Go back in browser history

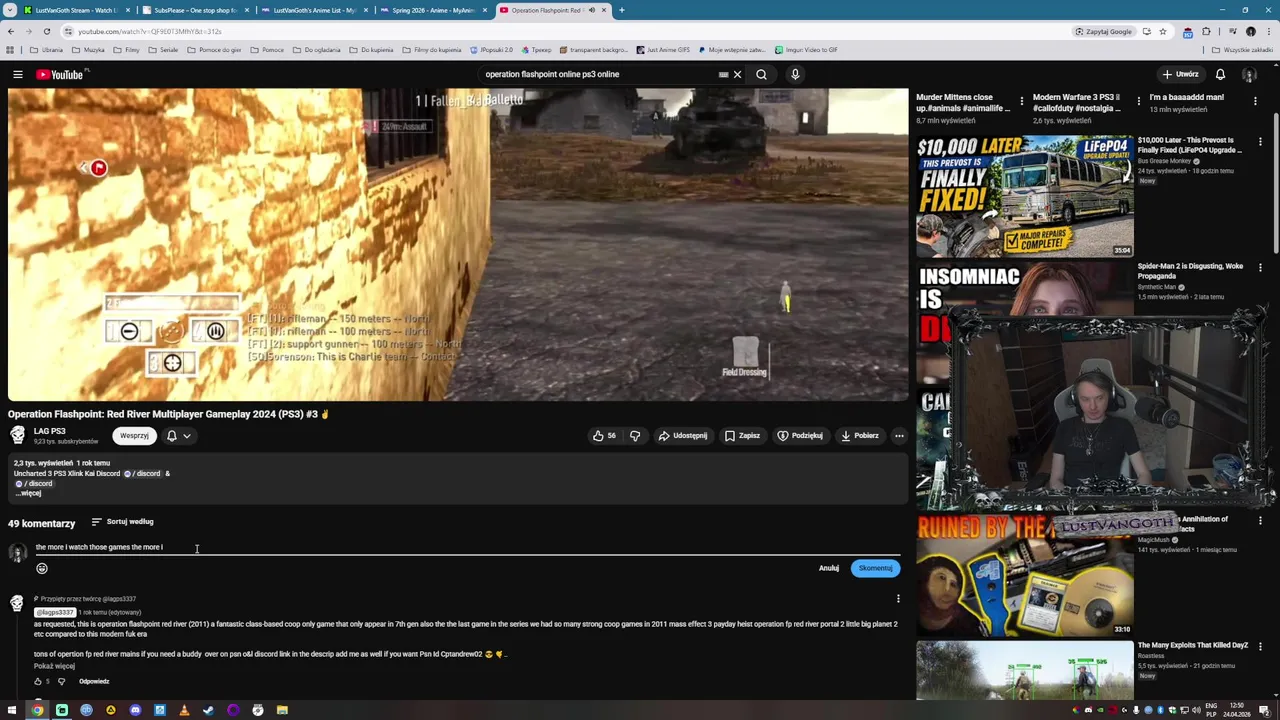(x=11, y=31)
